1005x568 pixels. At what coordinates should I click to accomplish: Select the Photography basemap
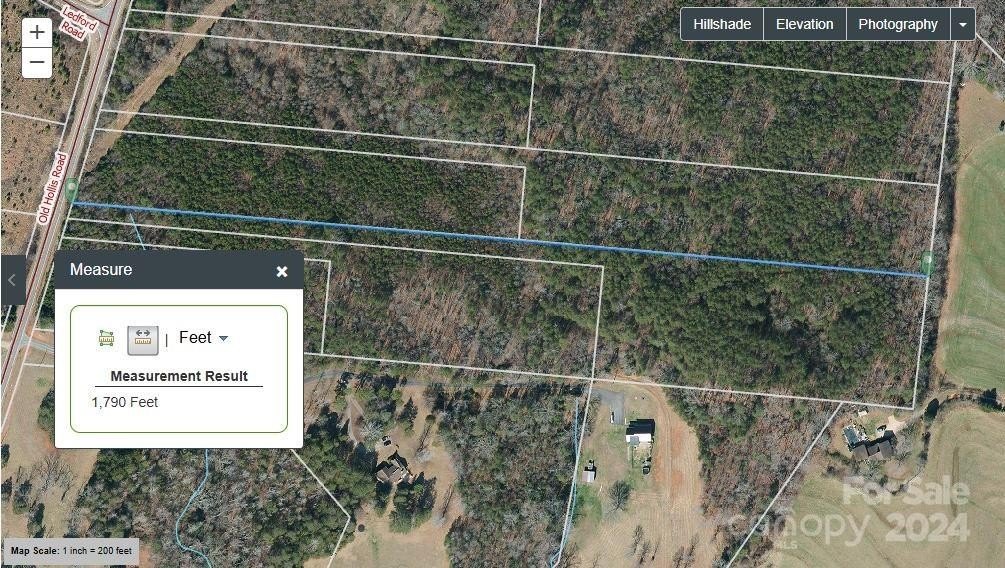[898, 24]
